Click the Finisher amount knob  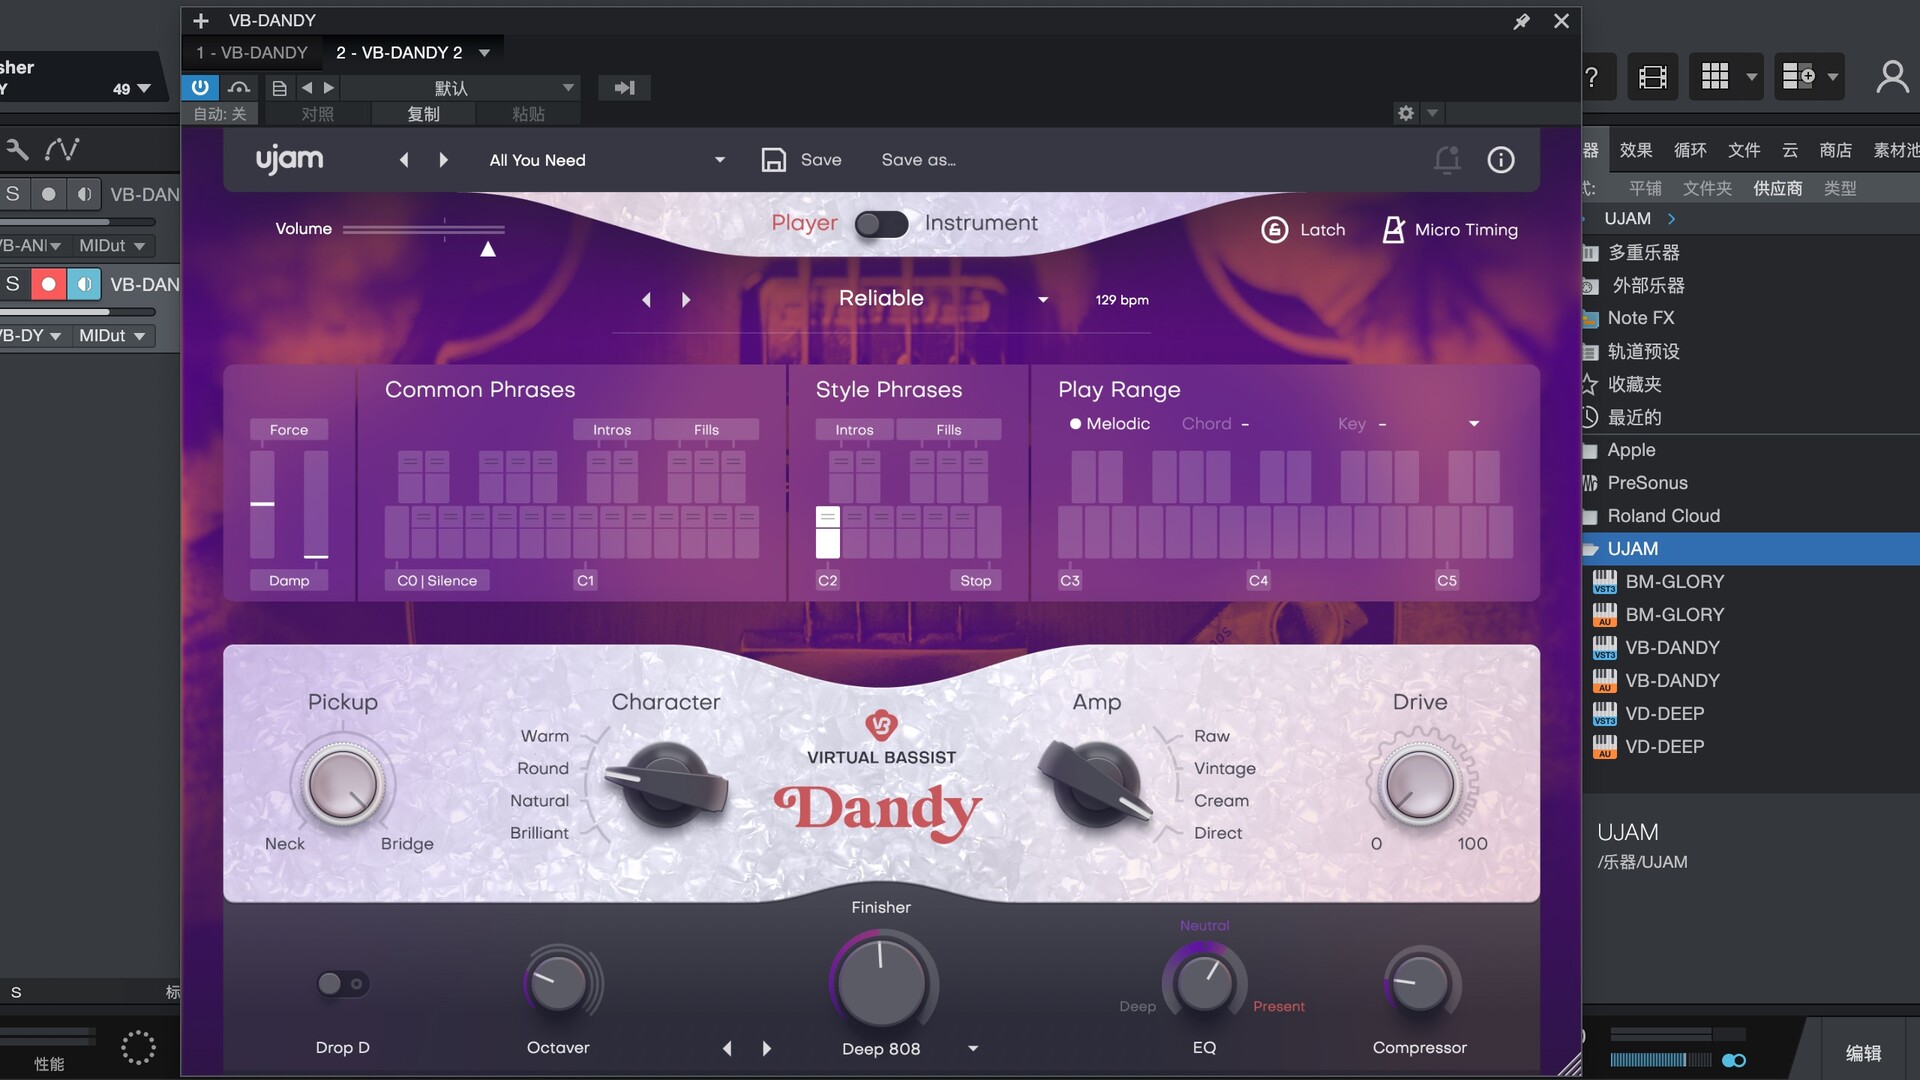881,983
